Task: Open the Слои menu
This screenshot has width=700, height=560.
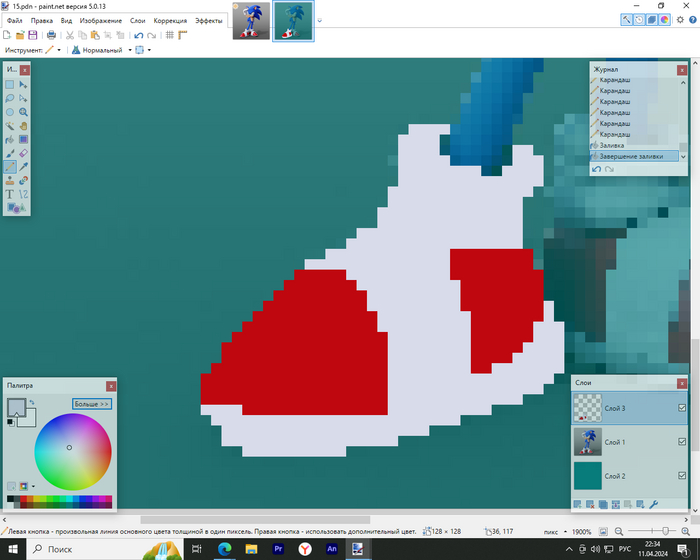Action: (138, 21)
